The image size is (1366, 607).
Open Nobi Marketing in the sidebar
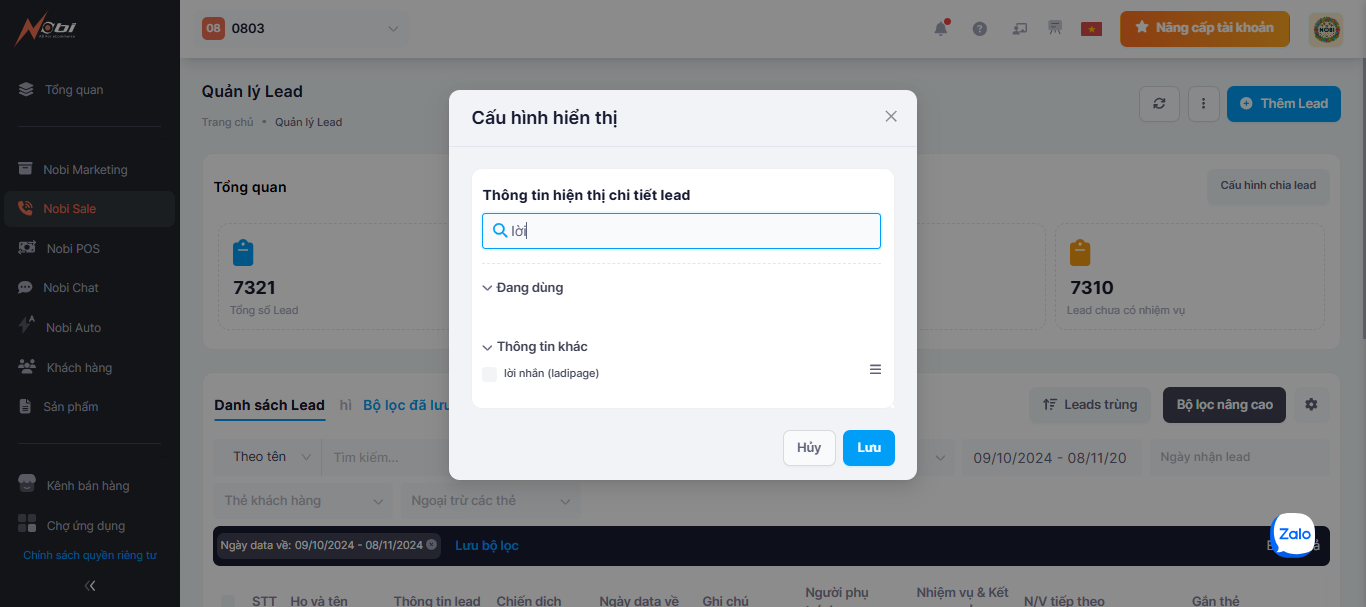(87, 169)
